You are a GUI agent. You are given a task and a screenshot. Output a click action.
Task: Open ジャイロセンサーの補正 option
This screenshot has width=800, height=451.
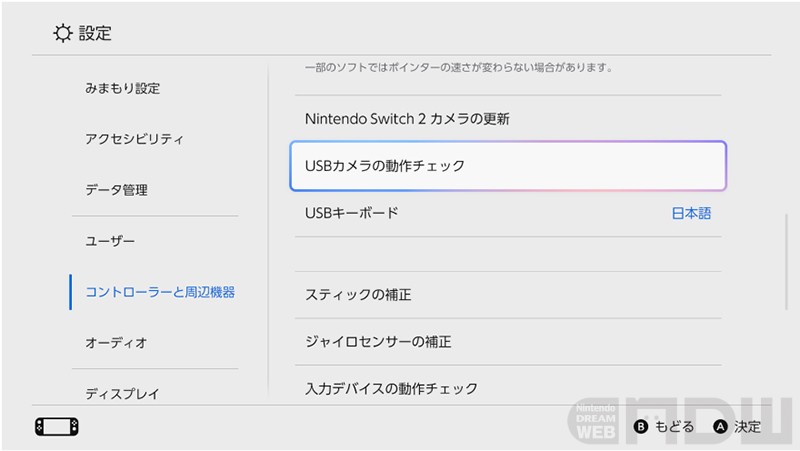tap(508, 342)
